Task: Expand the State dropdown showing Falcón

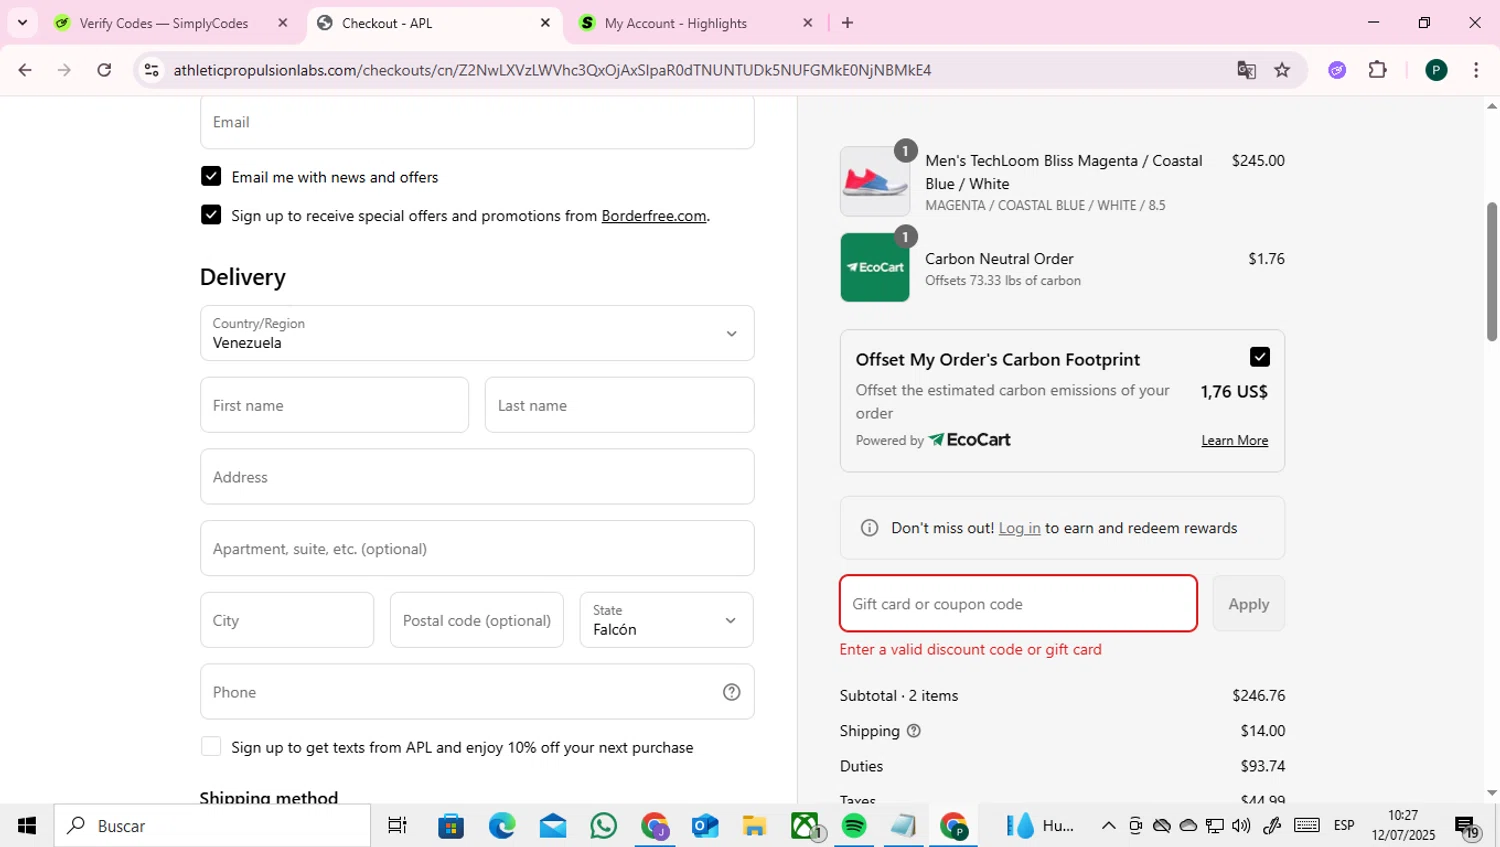Action: pyautogui.click(x=666, y=620)
